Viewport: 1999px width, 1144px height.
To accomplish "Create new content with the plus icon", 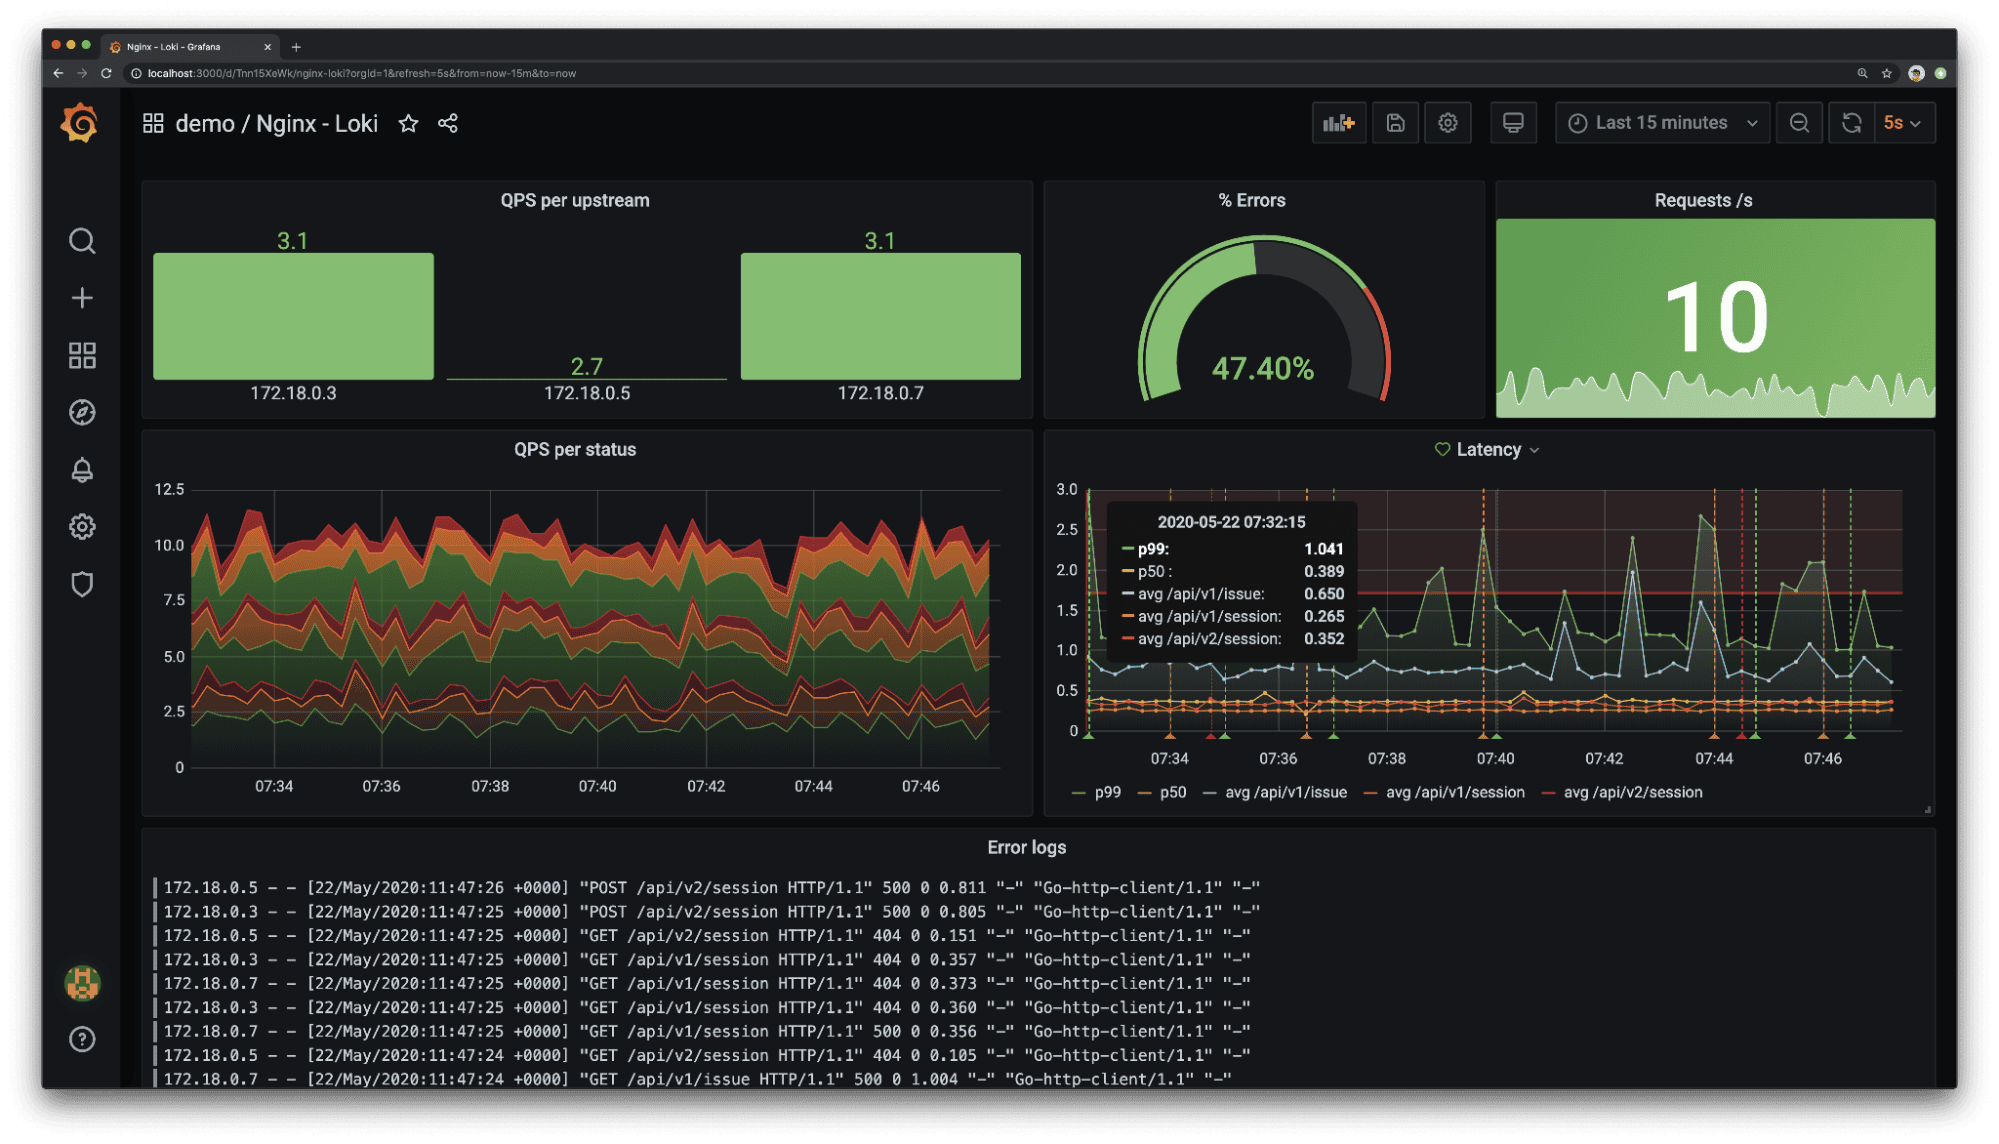I will click(x=83, y=297).
